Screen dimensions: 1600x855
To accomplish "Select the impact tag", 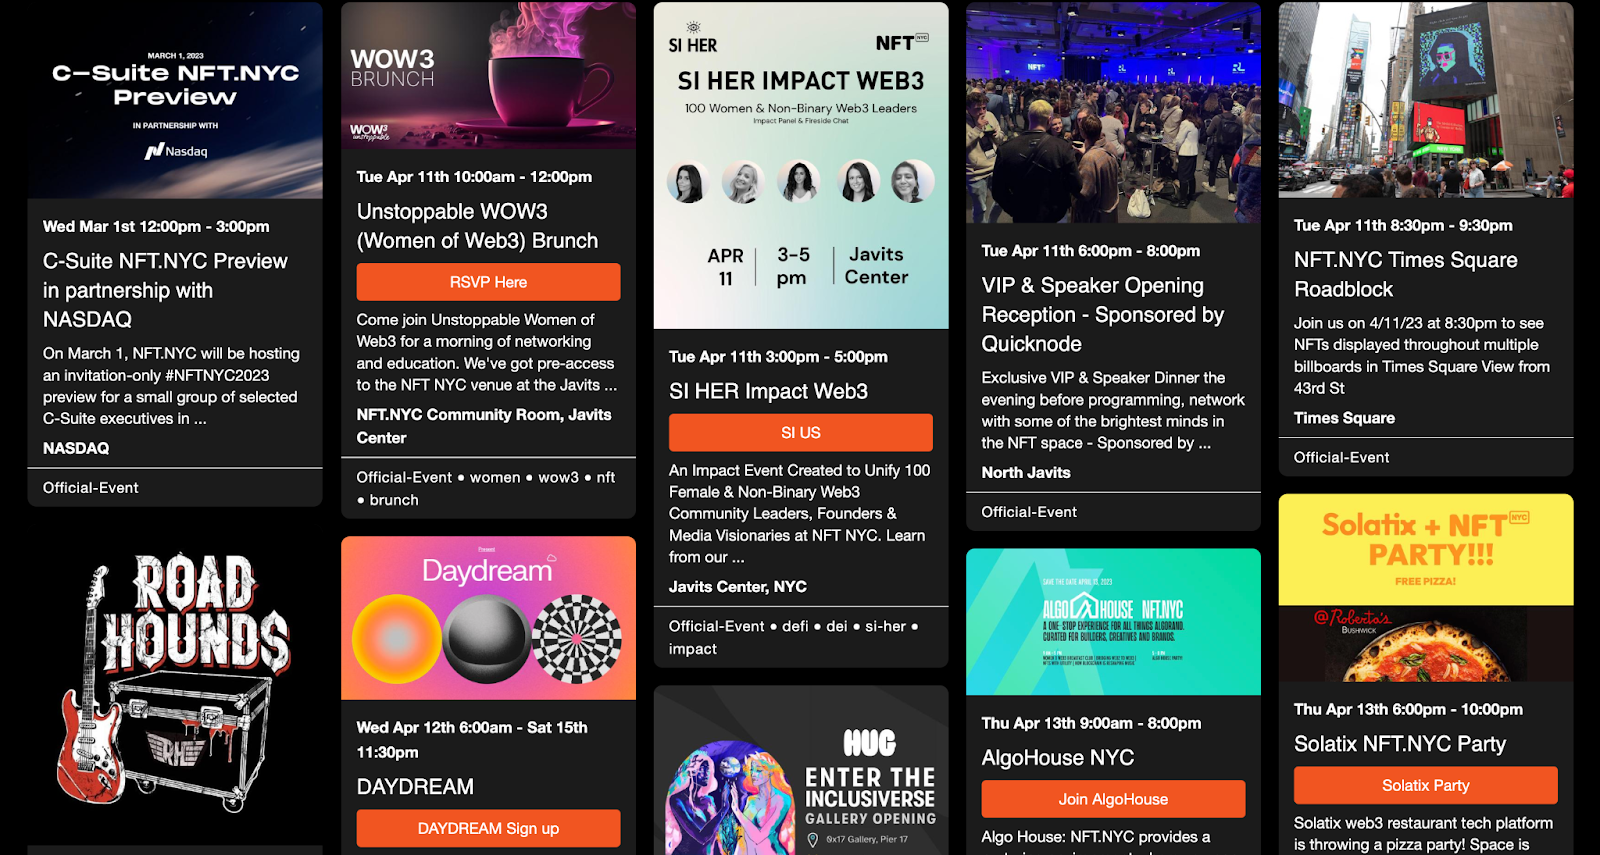I will [x=693, y=649].
